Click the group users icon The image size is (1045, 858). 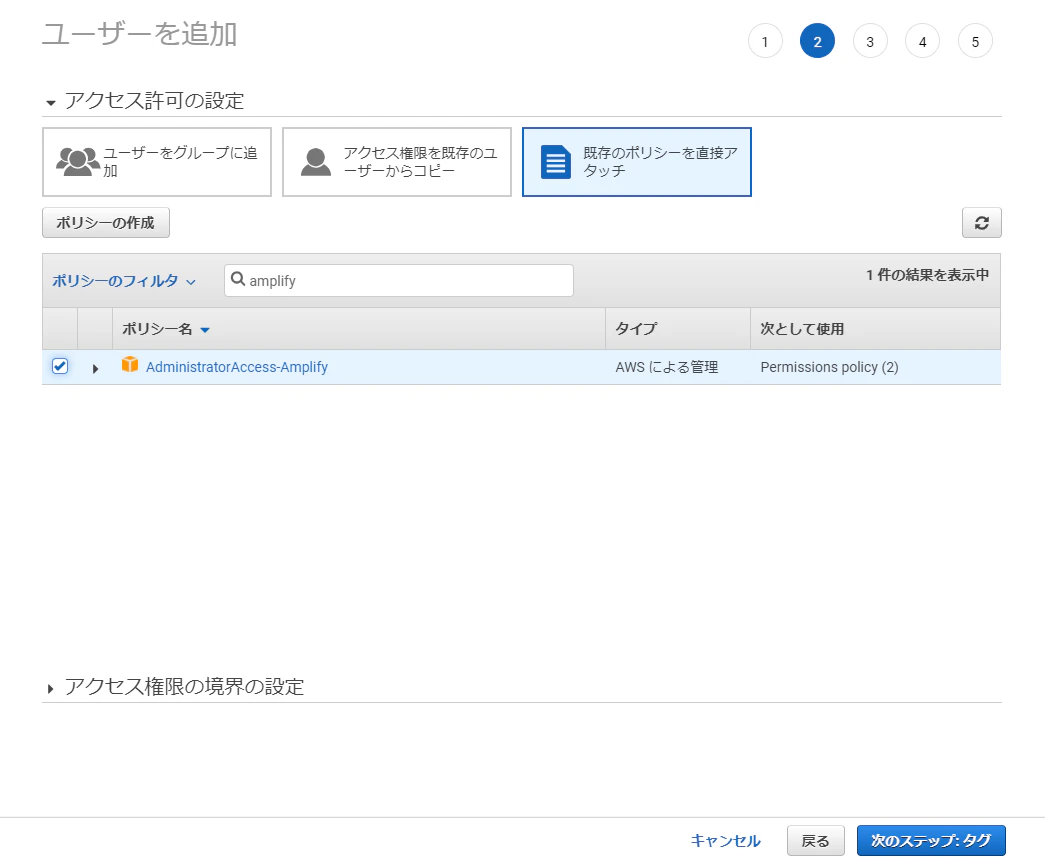pos(78,162)
